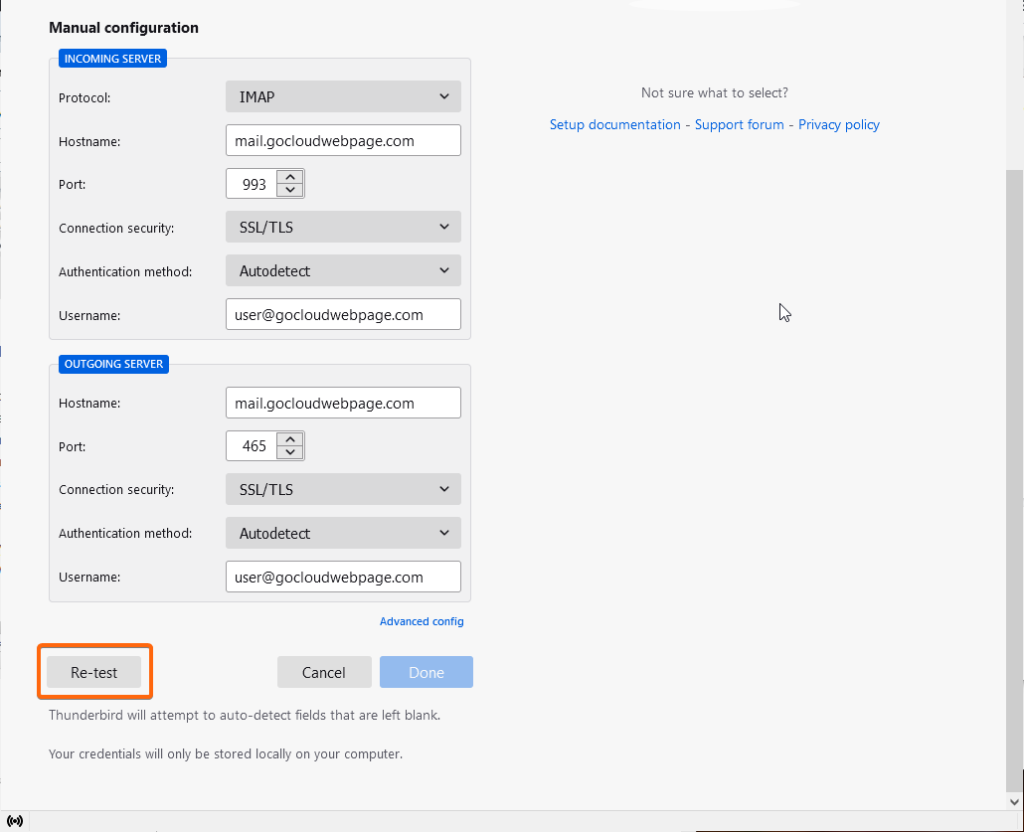This screenshot has width=1024, height=832.
Task: Open the incoming Protocol IMAP dropdown
Action: point(343,97)
